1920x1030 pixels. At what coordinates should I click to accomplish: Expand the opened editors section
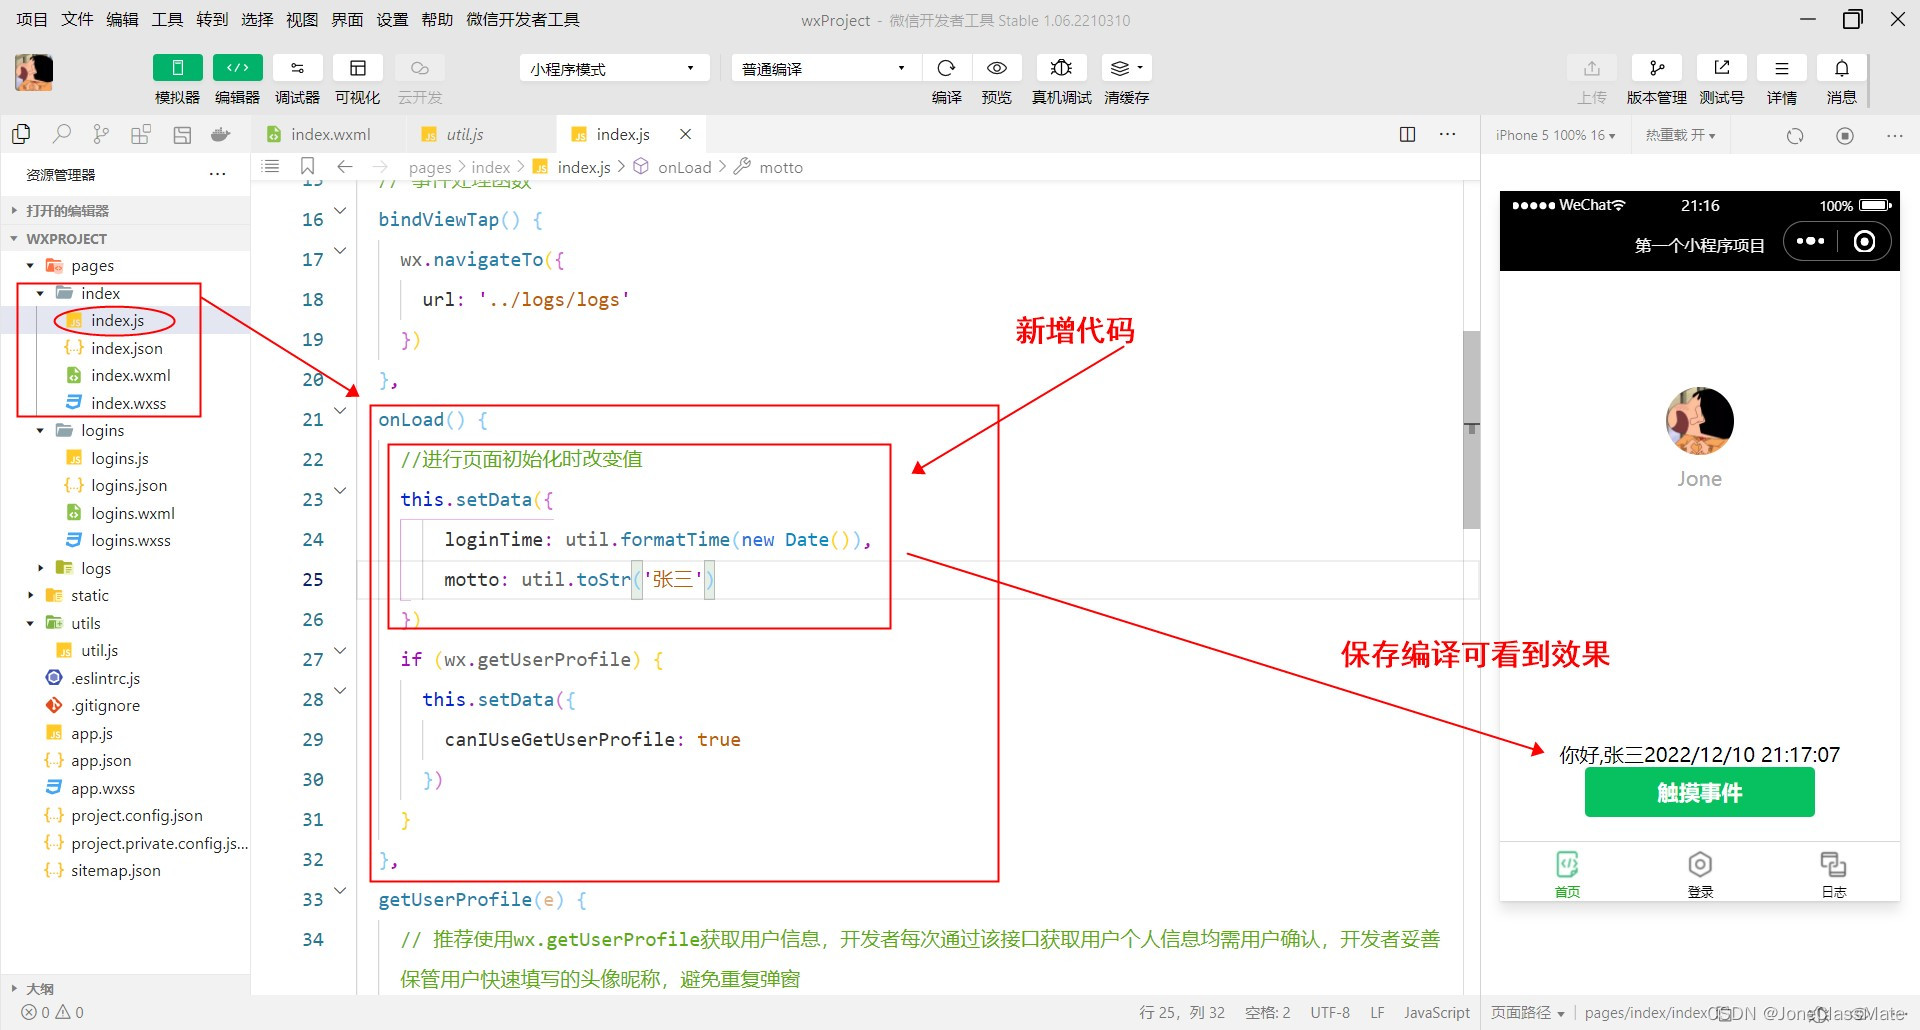[x=125, y=210]
